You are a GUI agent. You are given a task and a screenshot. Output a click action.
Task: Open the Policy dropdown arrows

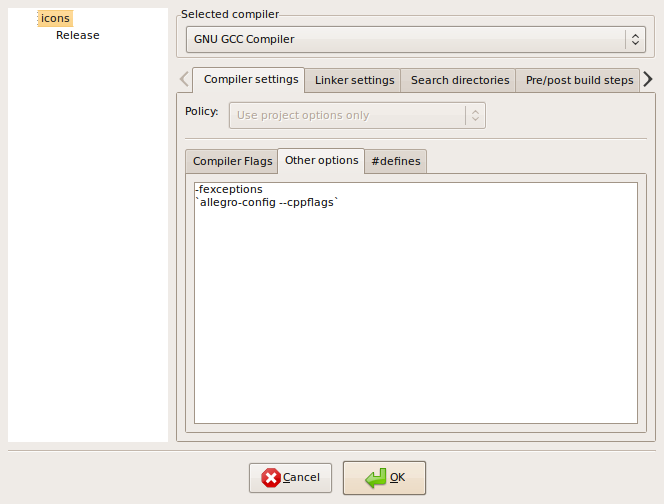pos(475,115)
